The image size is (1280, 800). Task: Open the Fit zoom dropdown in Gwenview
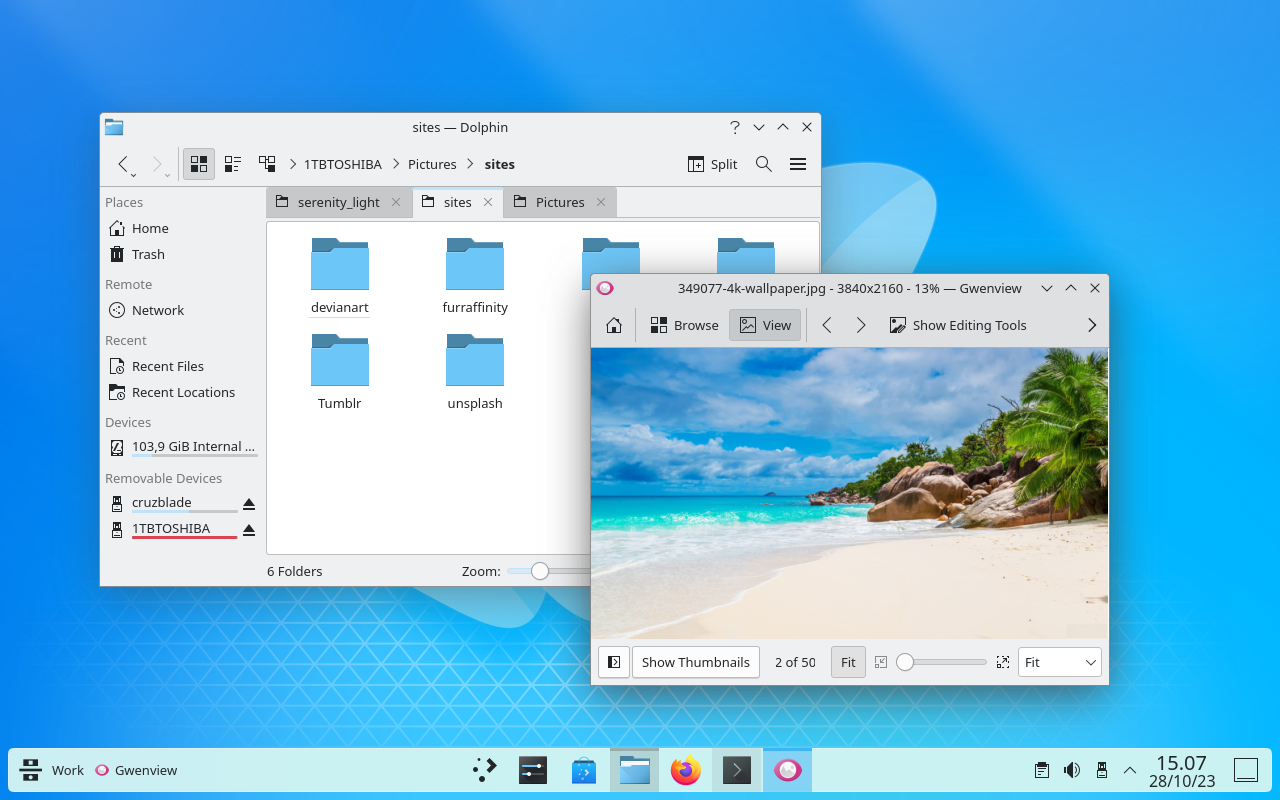(x=1059, y=662)
